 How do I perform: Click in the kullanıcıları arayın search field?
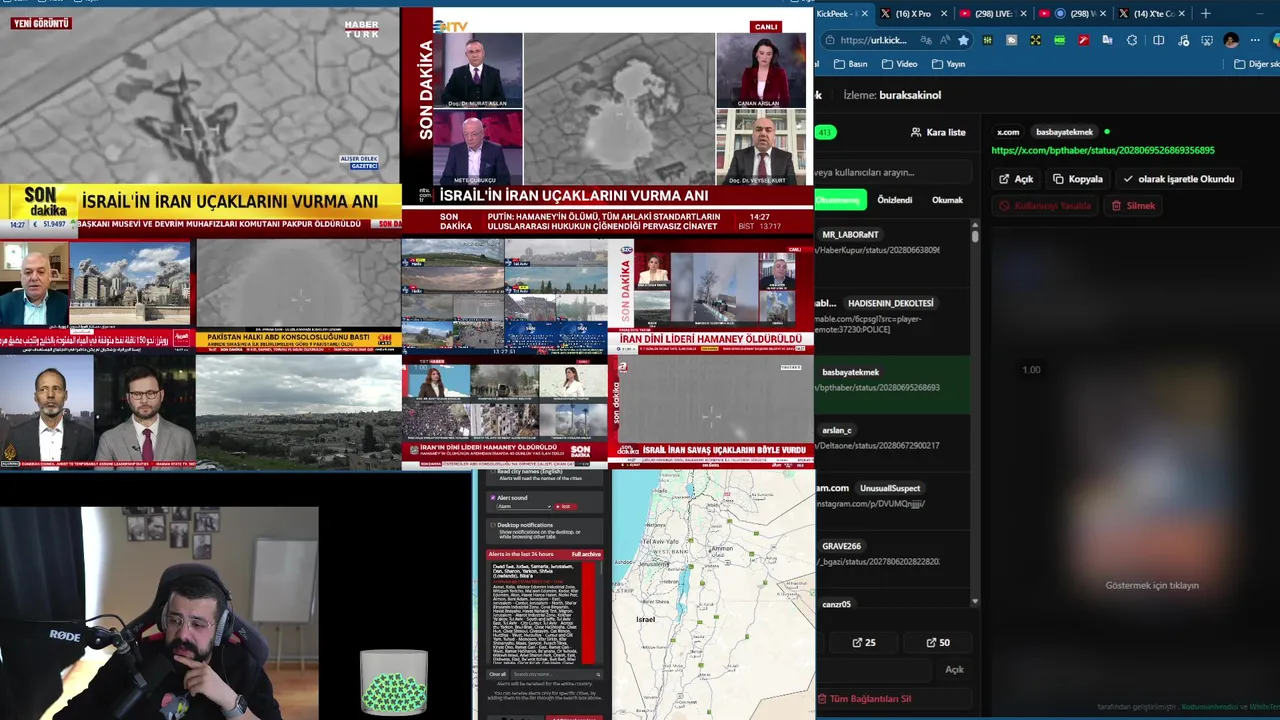click(892, 172)
